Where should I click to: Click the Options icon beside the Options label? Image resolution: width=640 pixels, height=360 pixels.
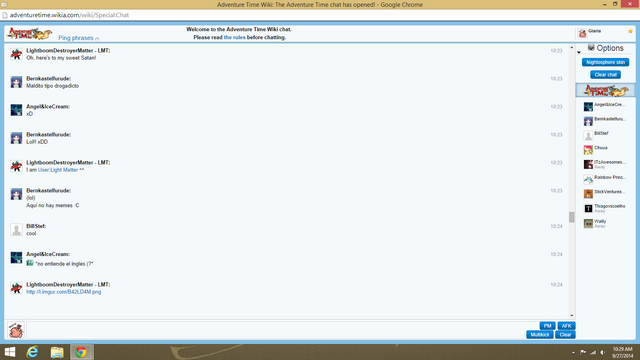coord(591,48)
